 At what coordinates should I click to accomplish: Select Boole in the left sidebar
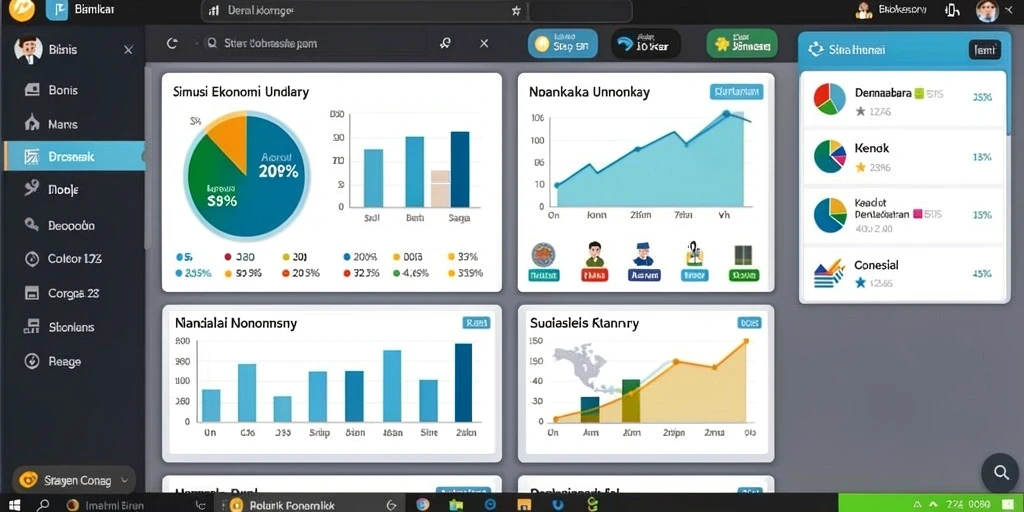63,190
